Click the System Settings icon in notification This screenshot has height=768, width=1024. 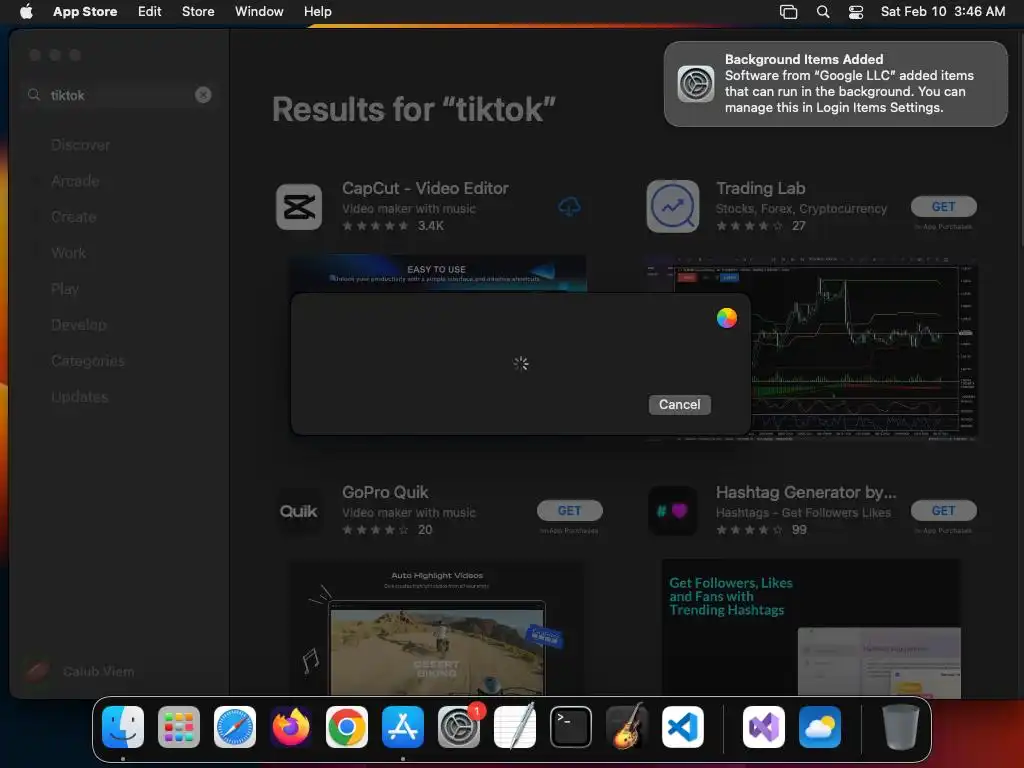click(696, 84)
